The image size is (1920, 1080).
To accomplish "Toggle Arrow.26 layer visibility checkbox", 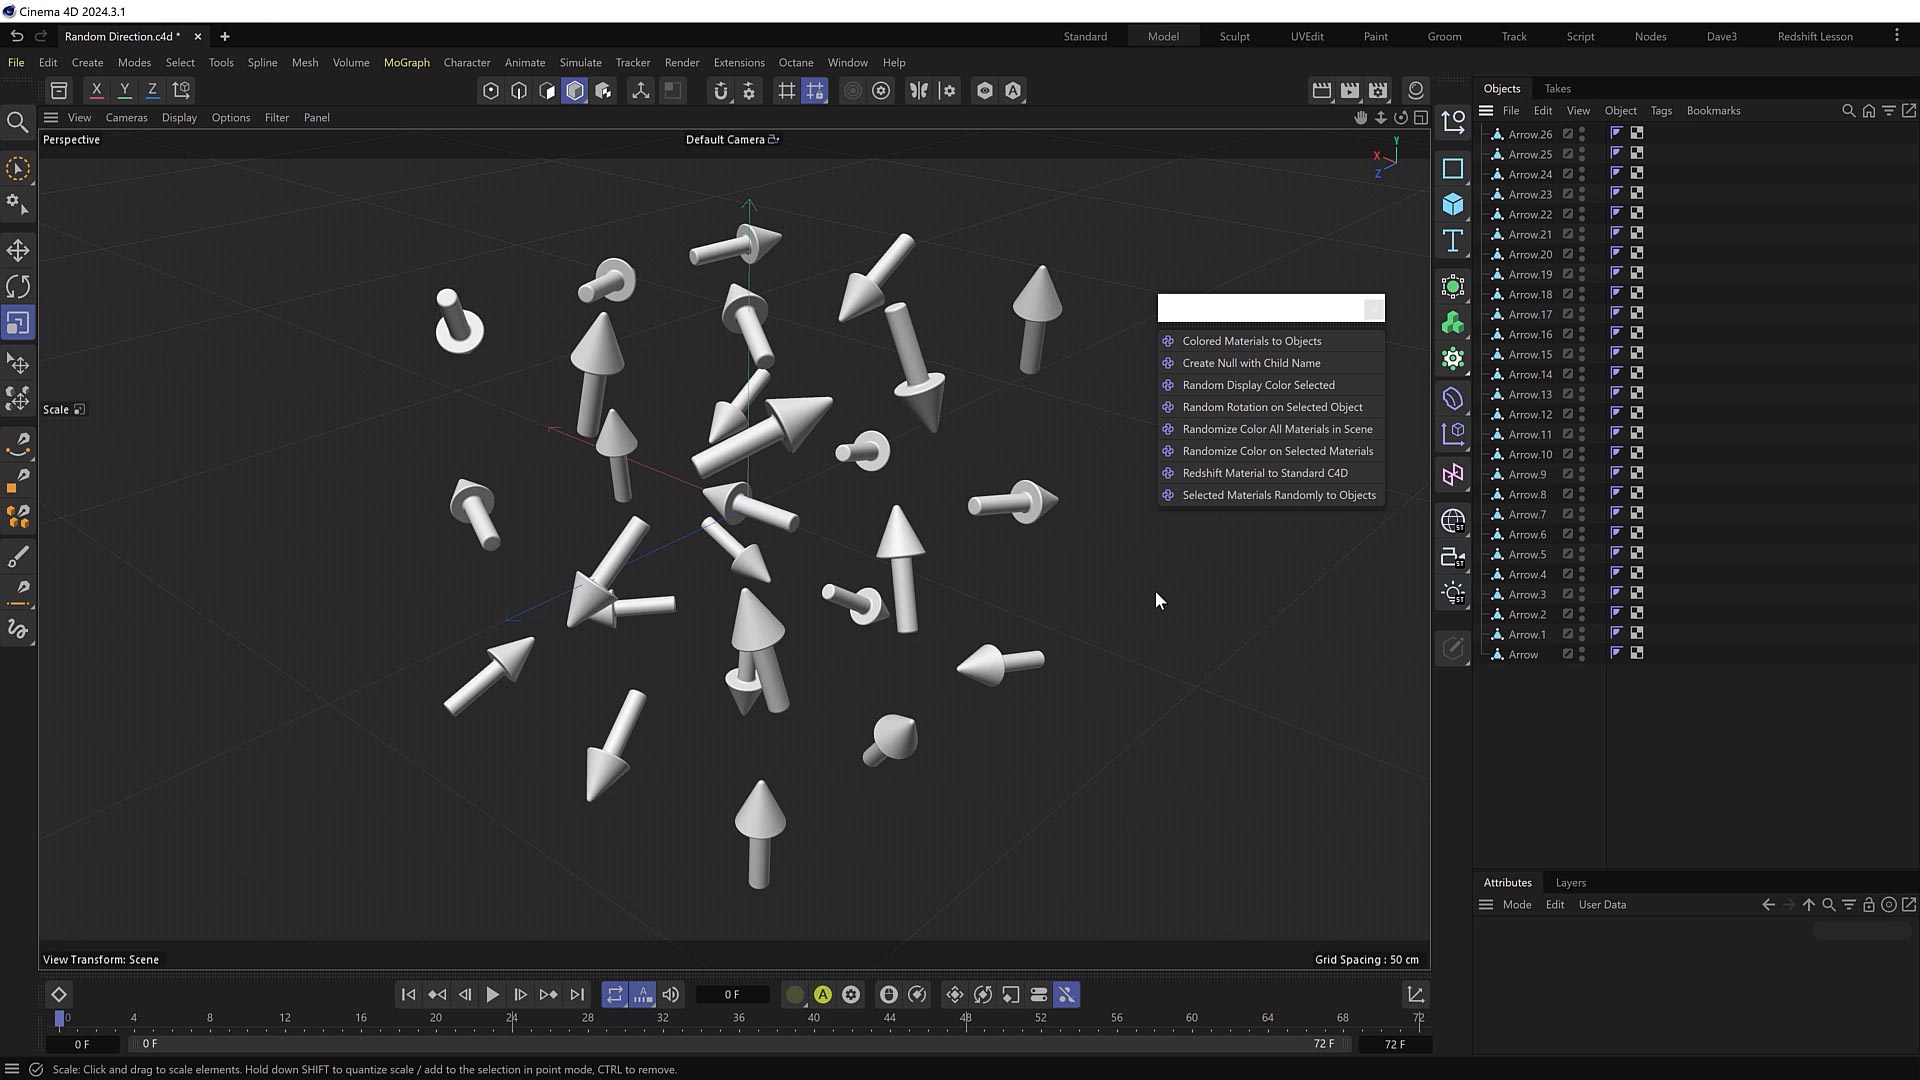I will [x=1568, y=134].
